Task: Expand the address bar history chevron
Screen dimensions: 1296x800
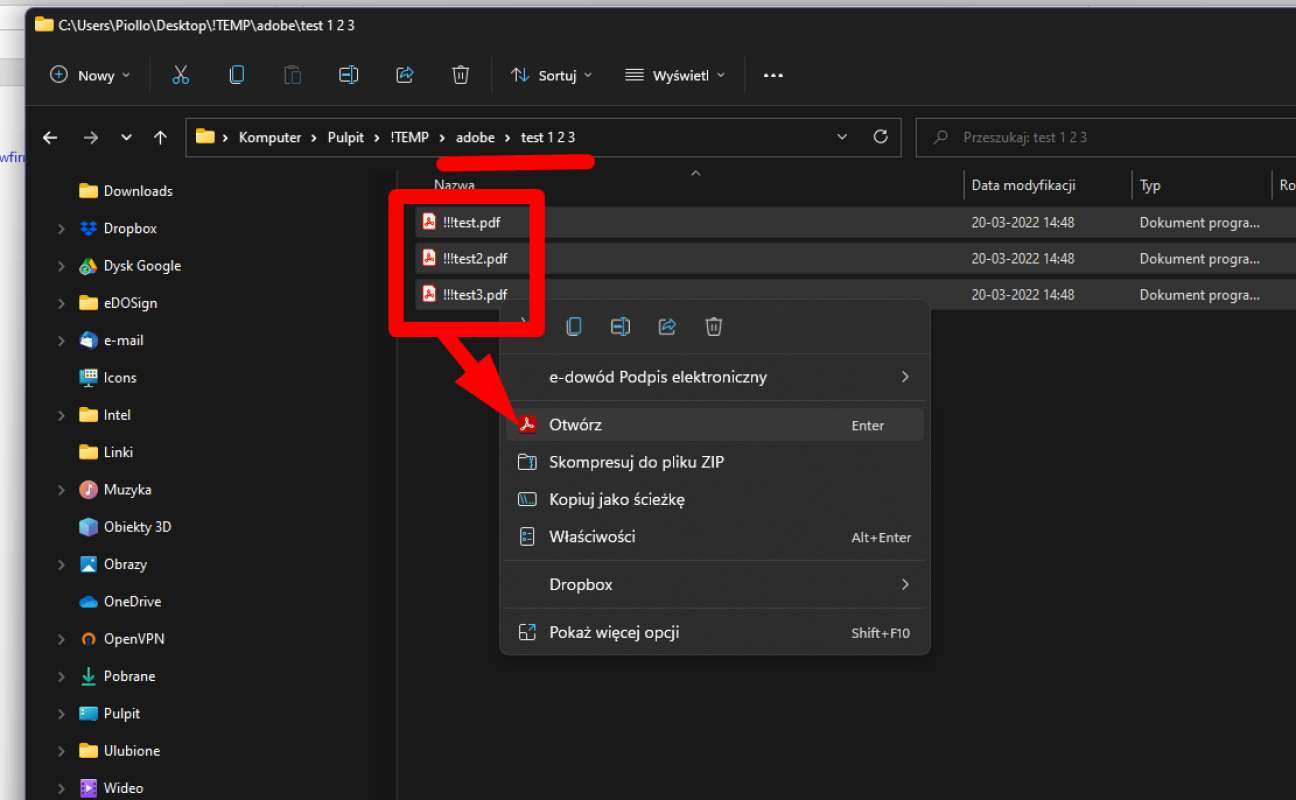Action: click(842, 137)
